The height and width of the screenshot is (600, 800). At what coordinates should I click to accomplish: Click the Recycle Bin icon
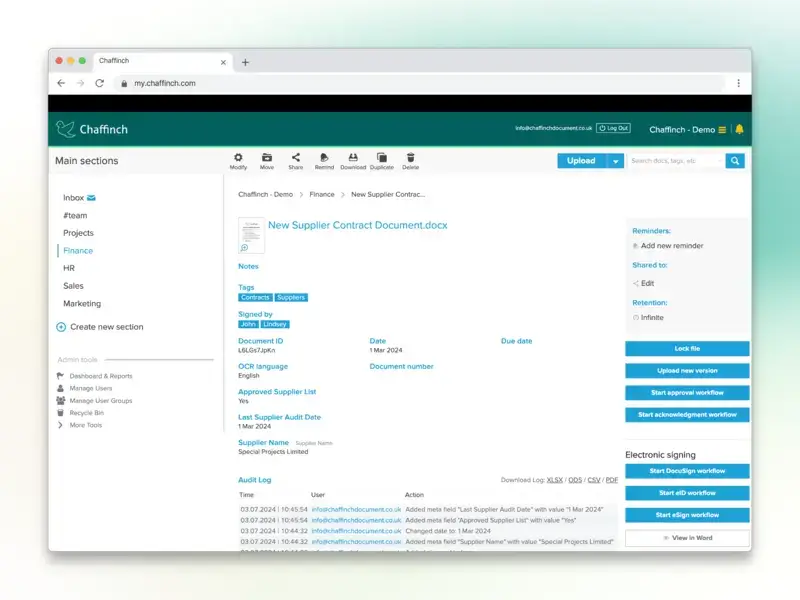click(60, 413)
